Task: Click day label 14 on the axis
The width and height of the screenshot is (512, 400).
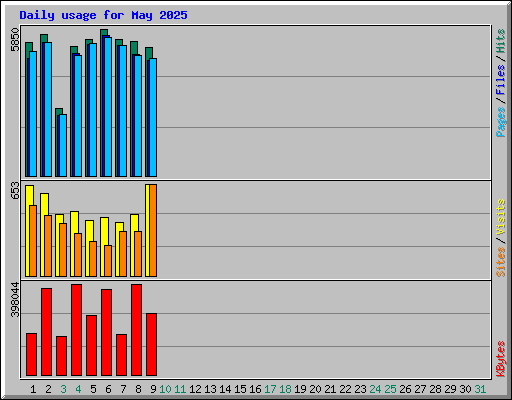Action: (225, 389)
